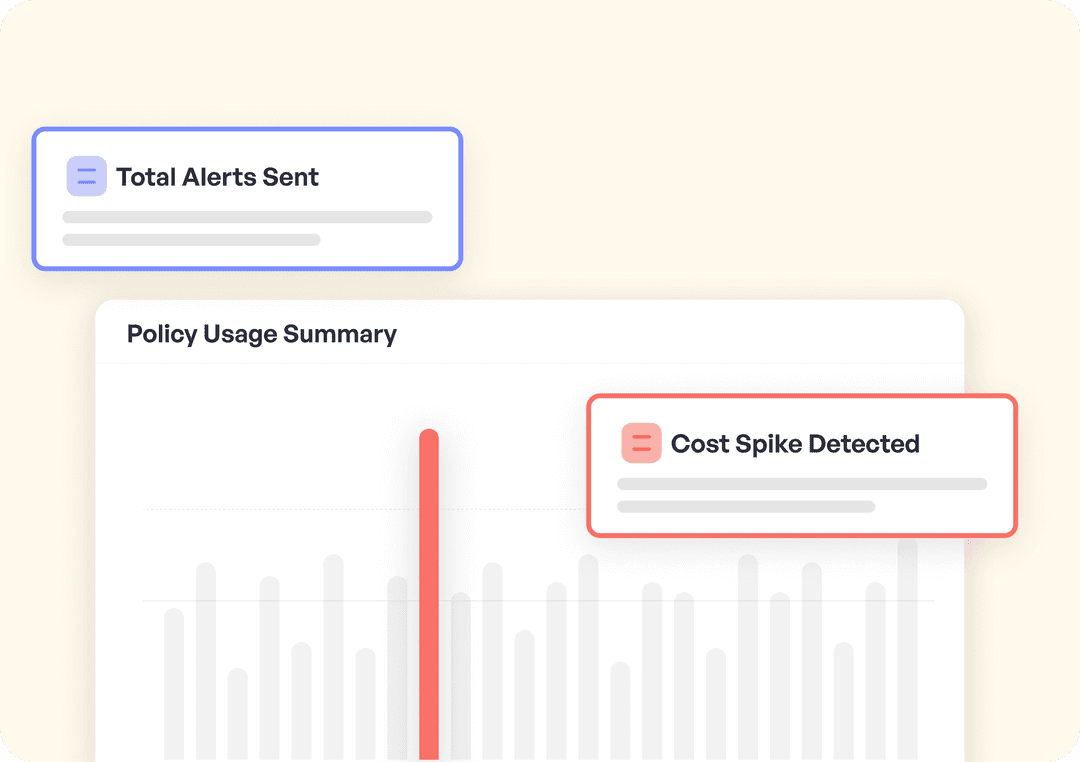Screen dimensions: 1080x762
Task: Open the Cost Spike Detected title
Action: coord(795,443)
